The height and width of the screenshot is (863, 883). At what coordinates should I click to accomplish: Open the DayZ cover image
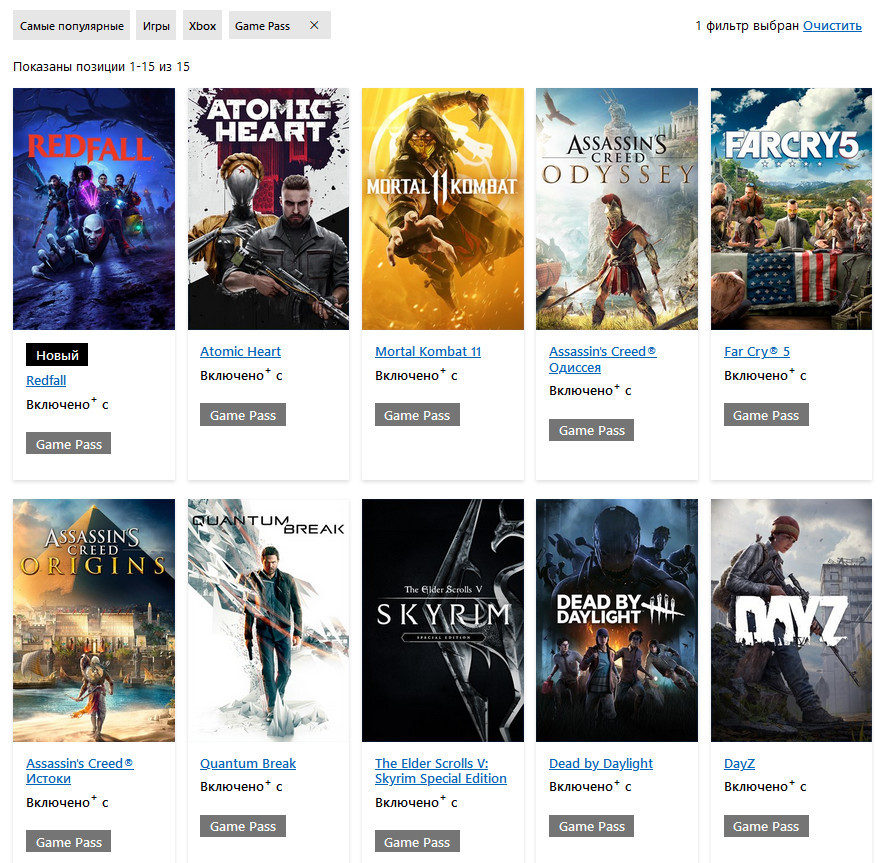coord(791,620)
